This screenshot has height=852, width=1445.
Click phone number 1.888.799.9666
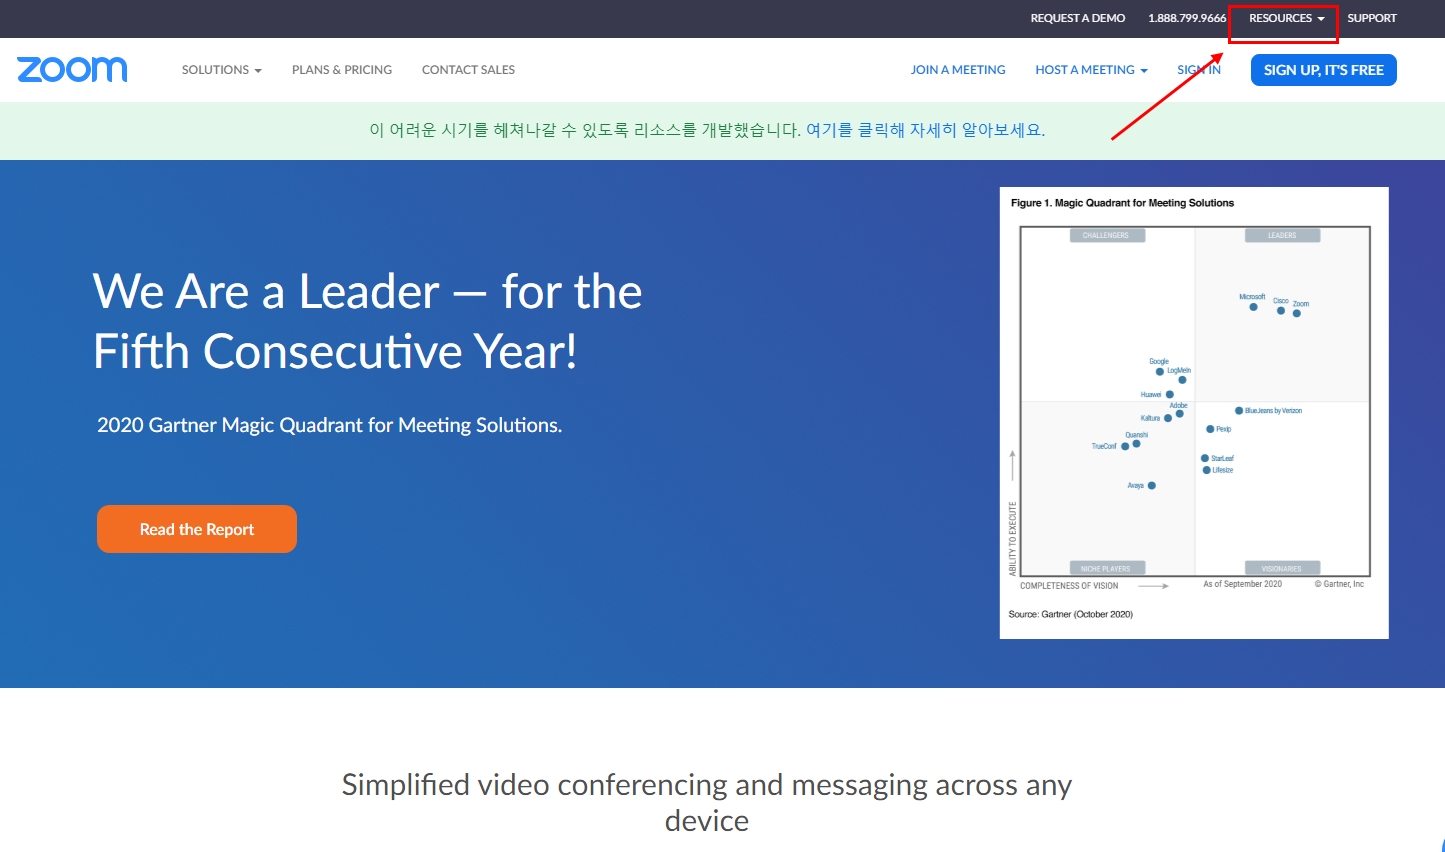(1187, 18)
